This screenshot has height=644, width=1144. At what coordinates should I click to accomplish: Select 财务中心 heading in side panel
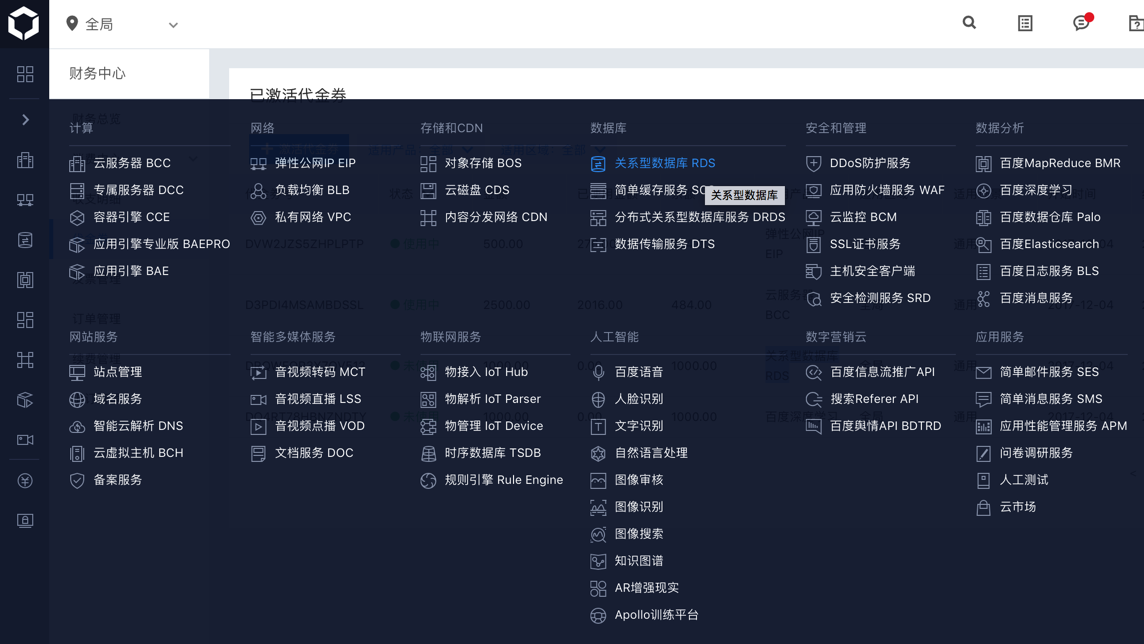pyautogui.click(x=97, y=73)
